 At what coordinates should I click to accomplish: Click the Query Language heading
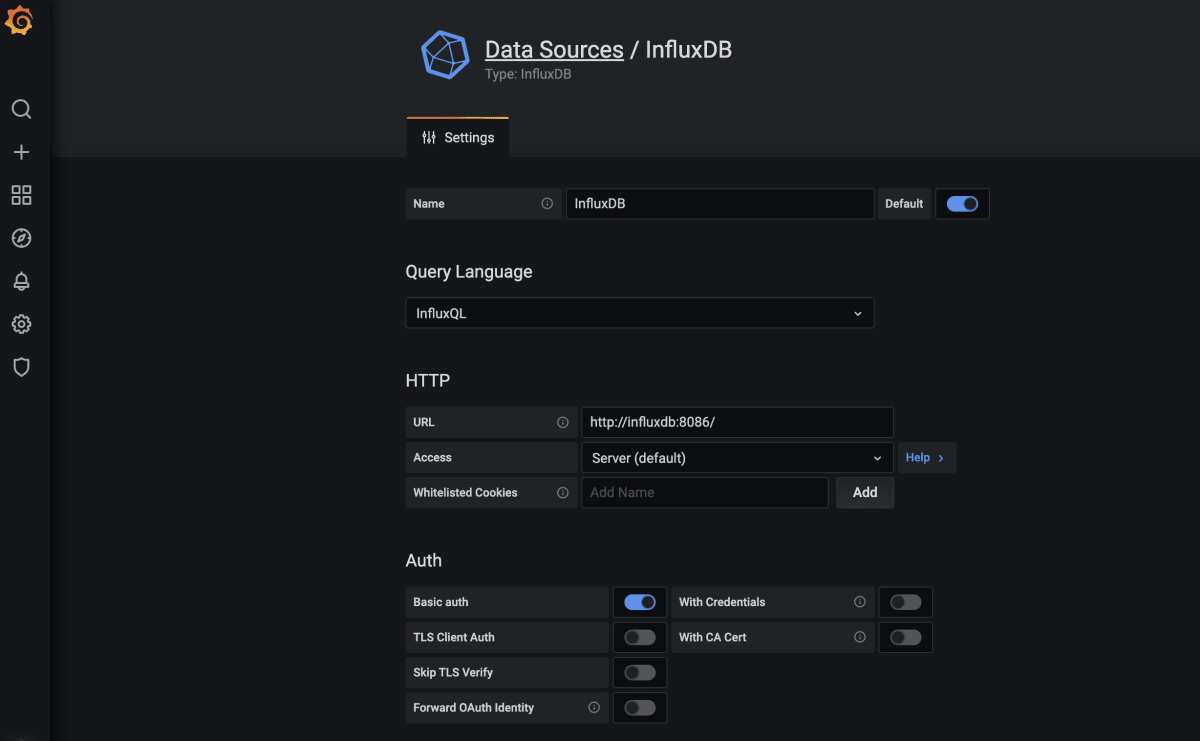point(469,271)
